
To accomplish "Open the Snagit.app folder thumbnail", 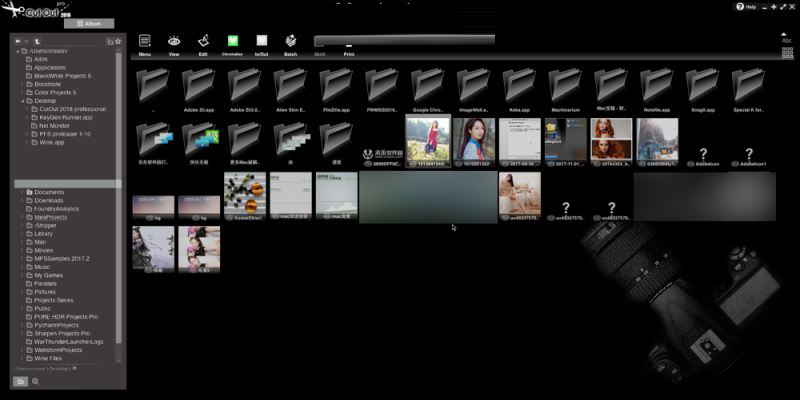I will tap(703, 89).
